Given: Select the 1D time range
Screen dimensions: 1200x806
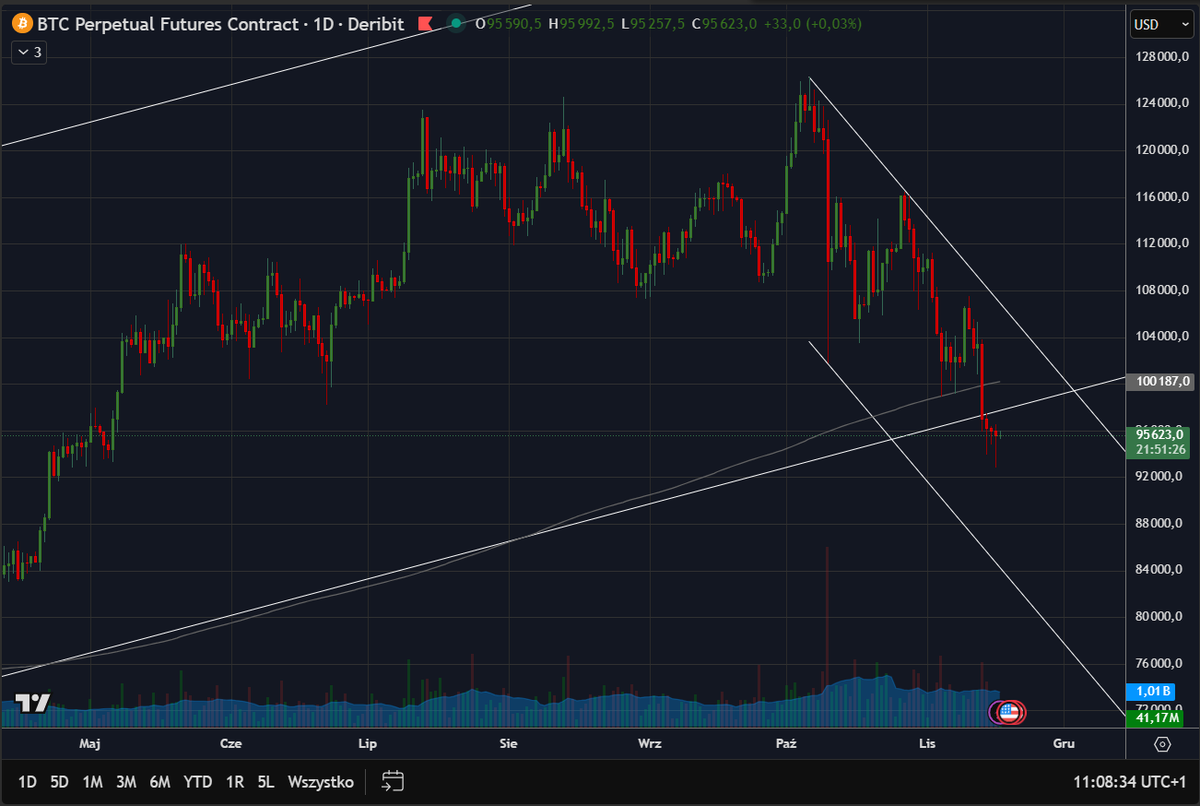Looking at the screenshot, I should [x=28, y=782].
